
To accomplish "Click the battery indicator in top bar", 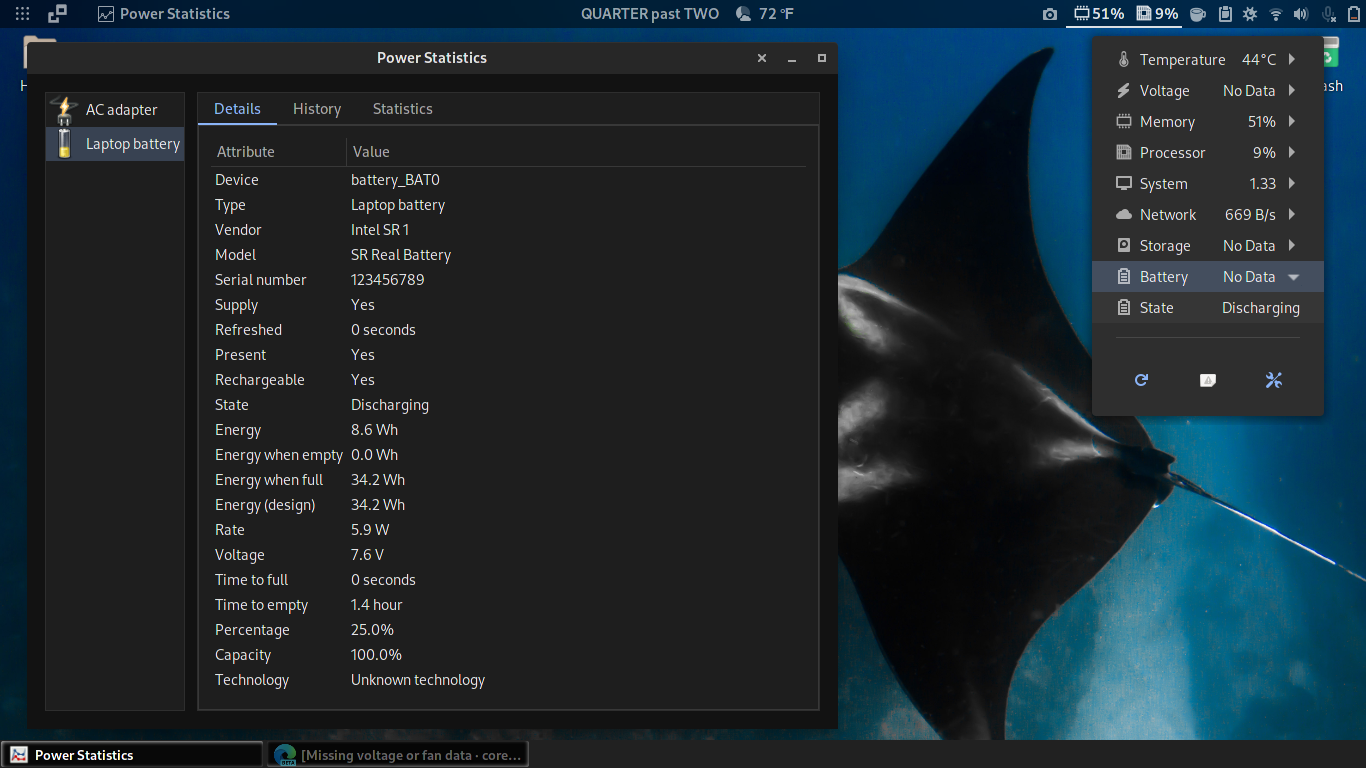I will point(1352,14).
